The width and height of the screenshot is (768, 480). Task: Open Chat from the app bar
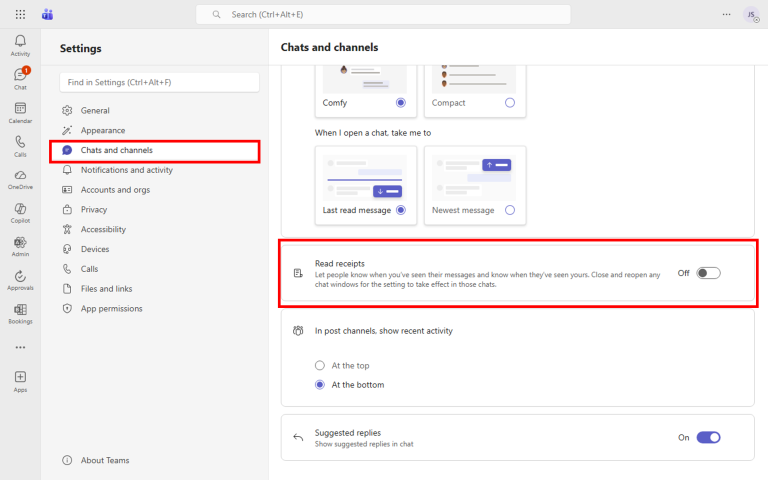coord(20,77)
